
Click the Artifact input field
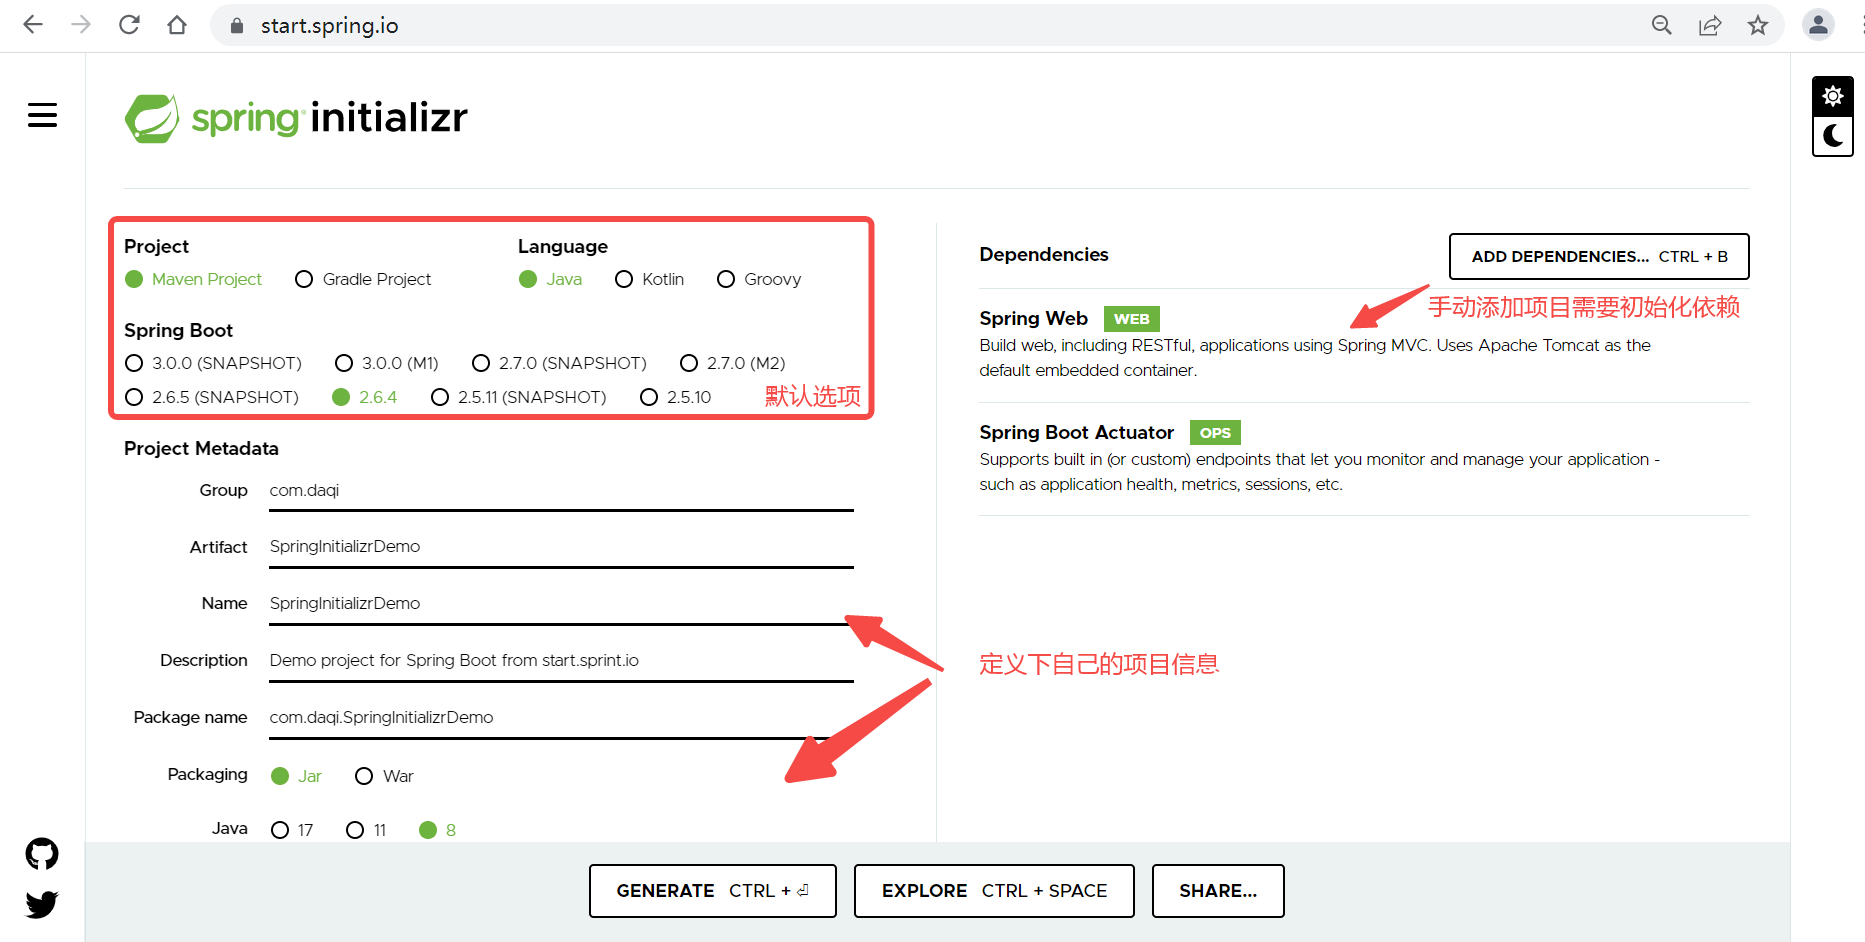point(561,547)
